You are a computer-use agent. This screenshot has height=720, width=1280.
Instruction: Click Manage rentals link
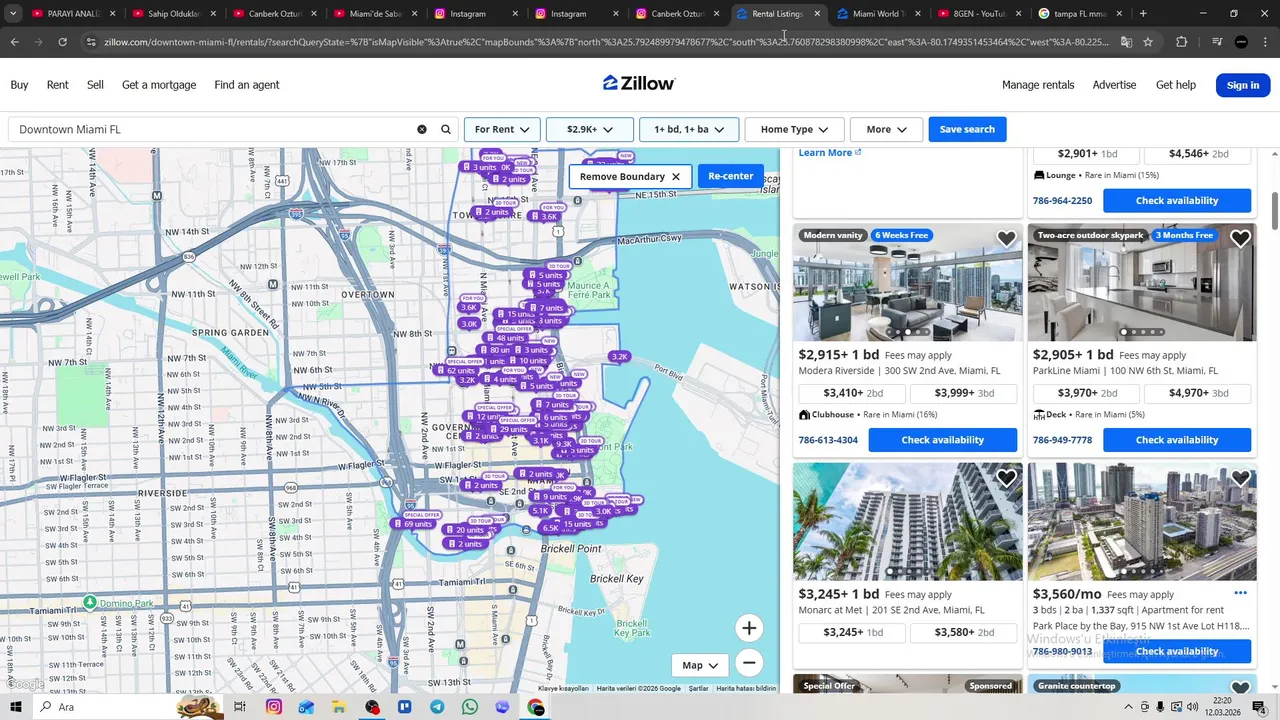click(1038, 85)
